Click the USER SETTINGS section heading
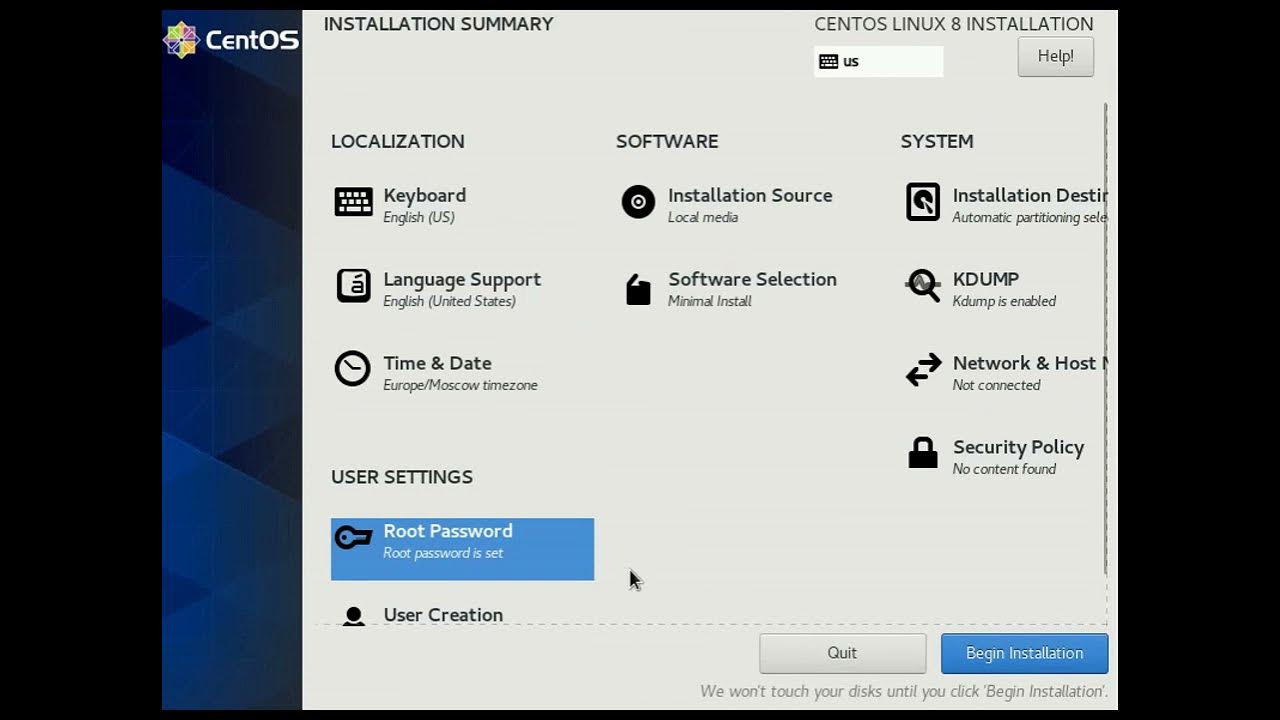1280x720 pixels. coord(402,477)
